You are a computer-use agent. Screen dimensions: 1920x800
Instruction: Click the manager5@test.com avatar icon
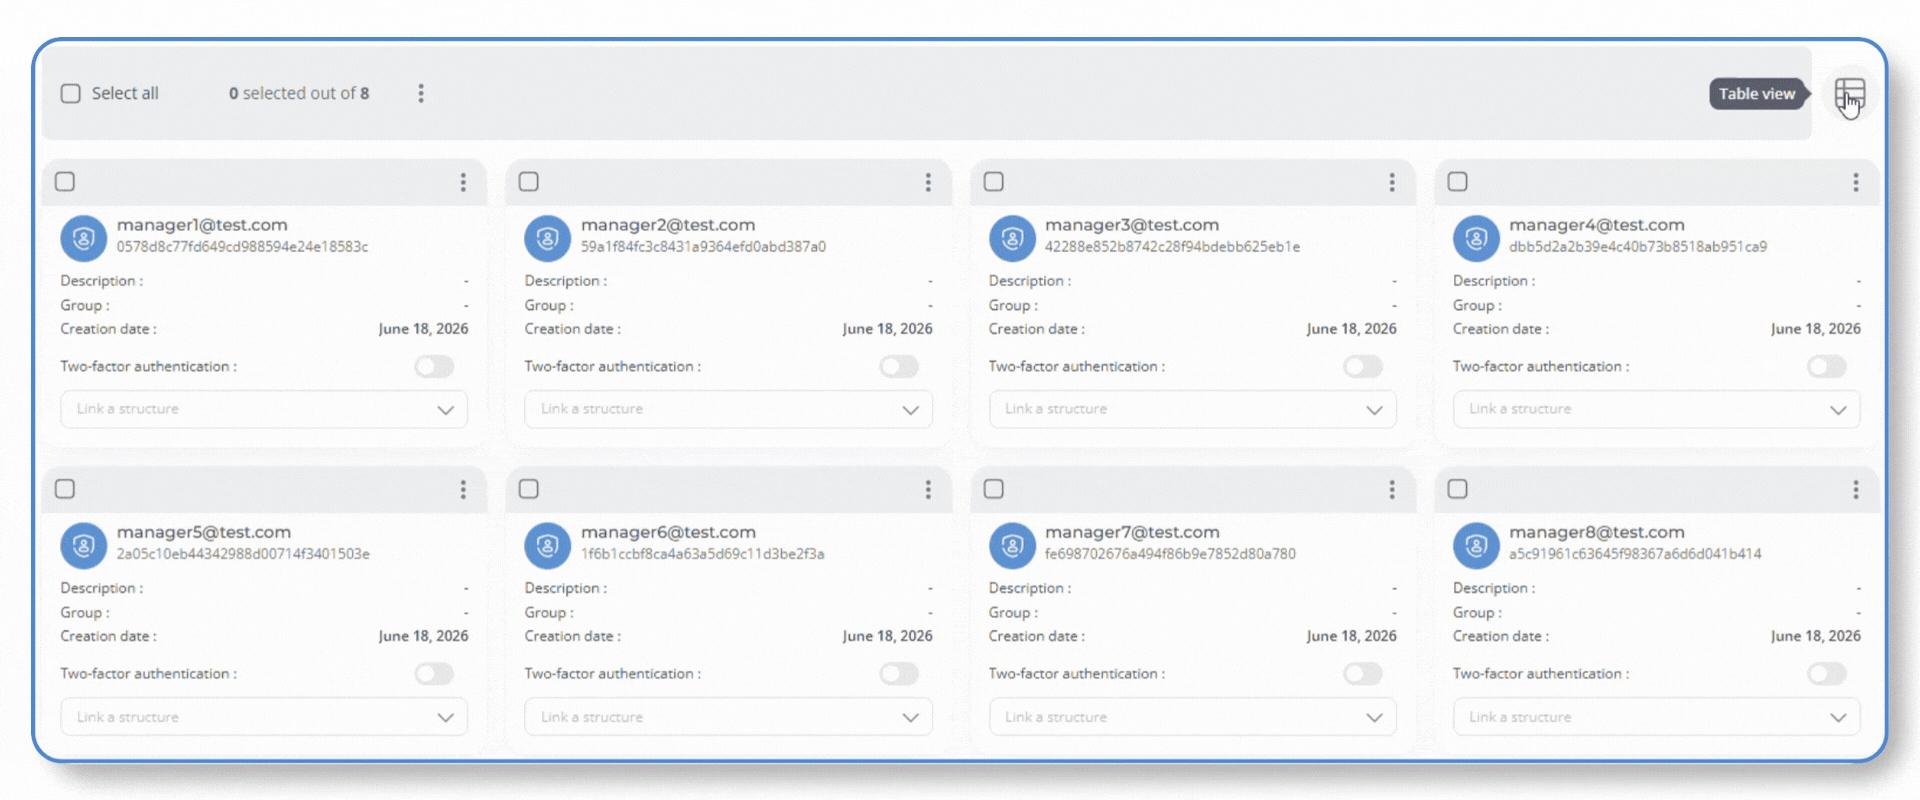[84, 545]
